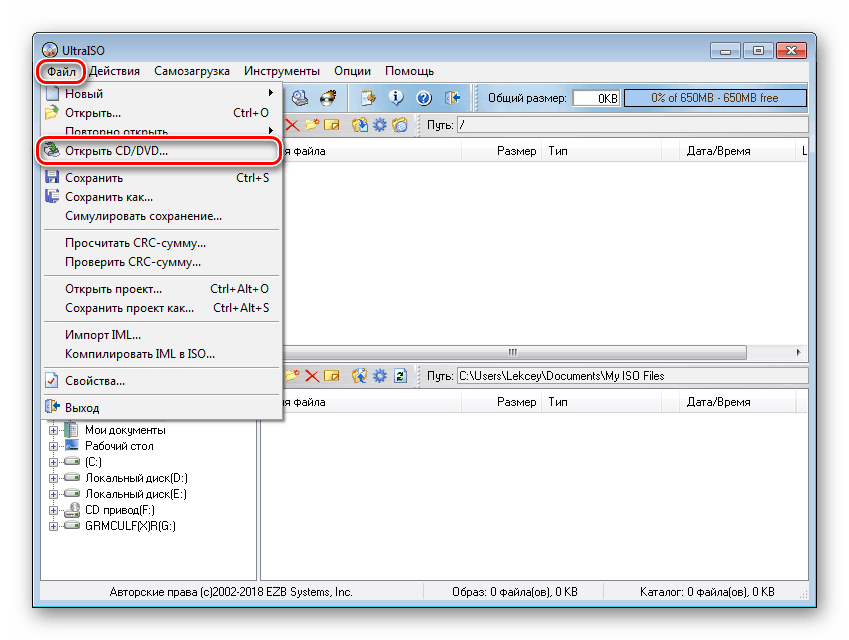
Task: Open the help question mark icon
Action: (424, 98)
